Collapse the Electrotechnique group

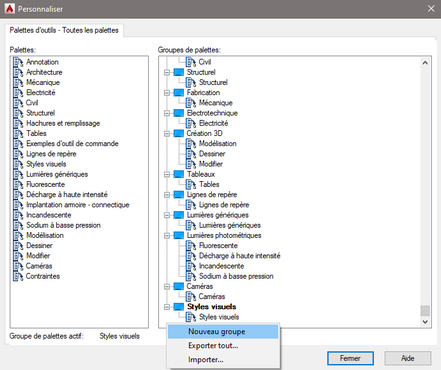click(167, 113)
